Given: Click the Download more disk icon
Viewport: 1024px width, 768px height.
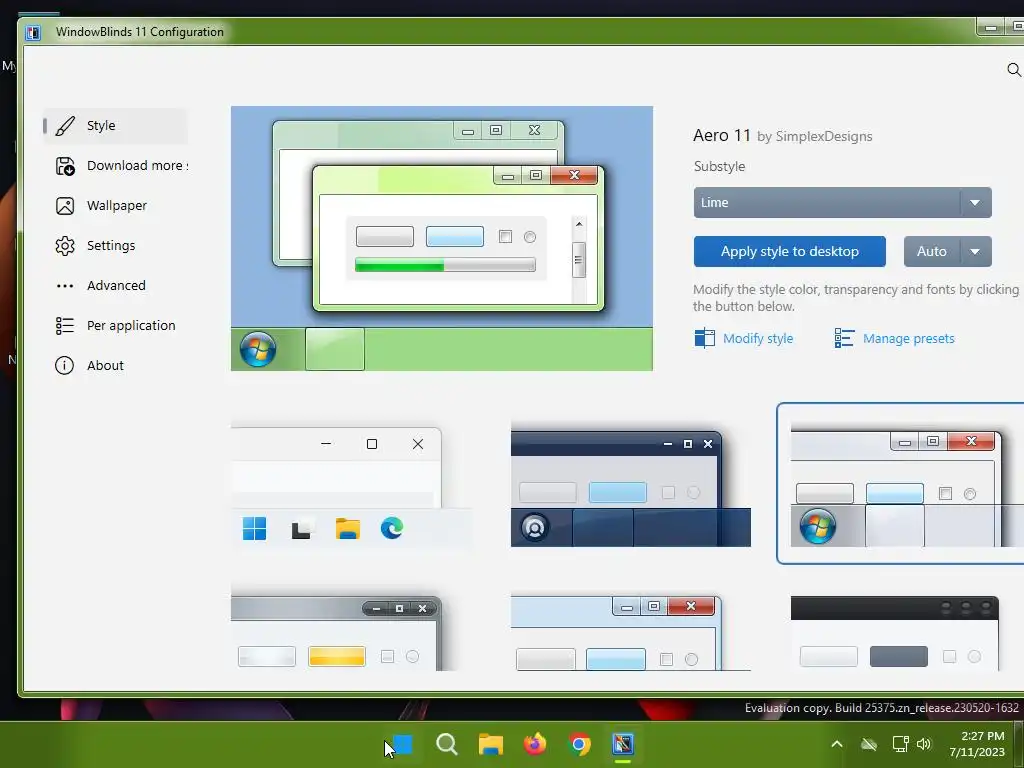Looking at the screenshot, I should pyautogui.click(x=65, y=166).
